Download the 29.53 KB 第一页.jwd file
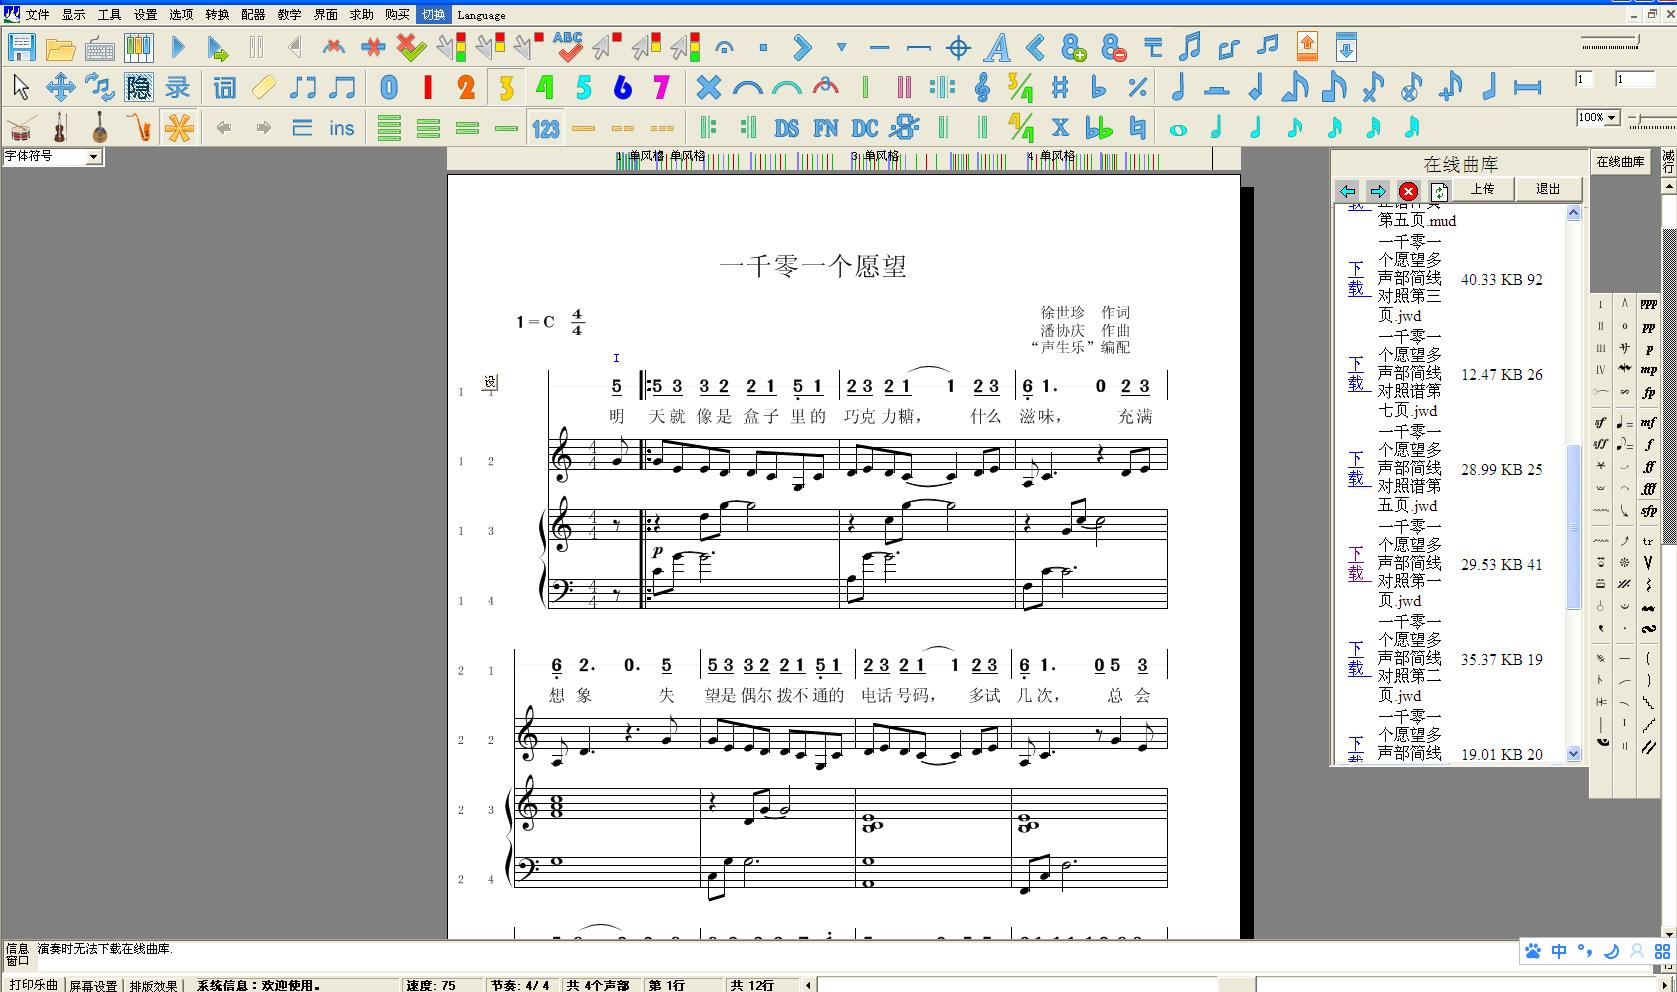1677x992 pixels. (1356, 564)
